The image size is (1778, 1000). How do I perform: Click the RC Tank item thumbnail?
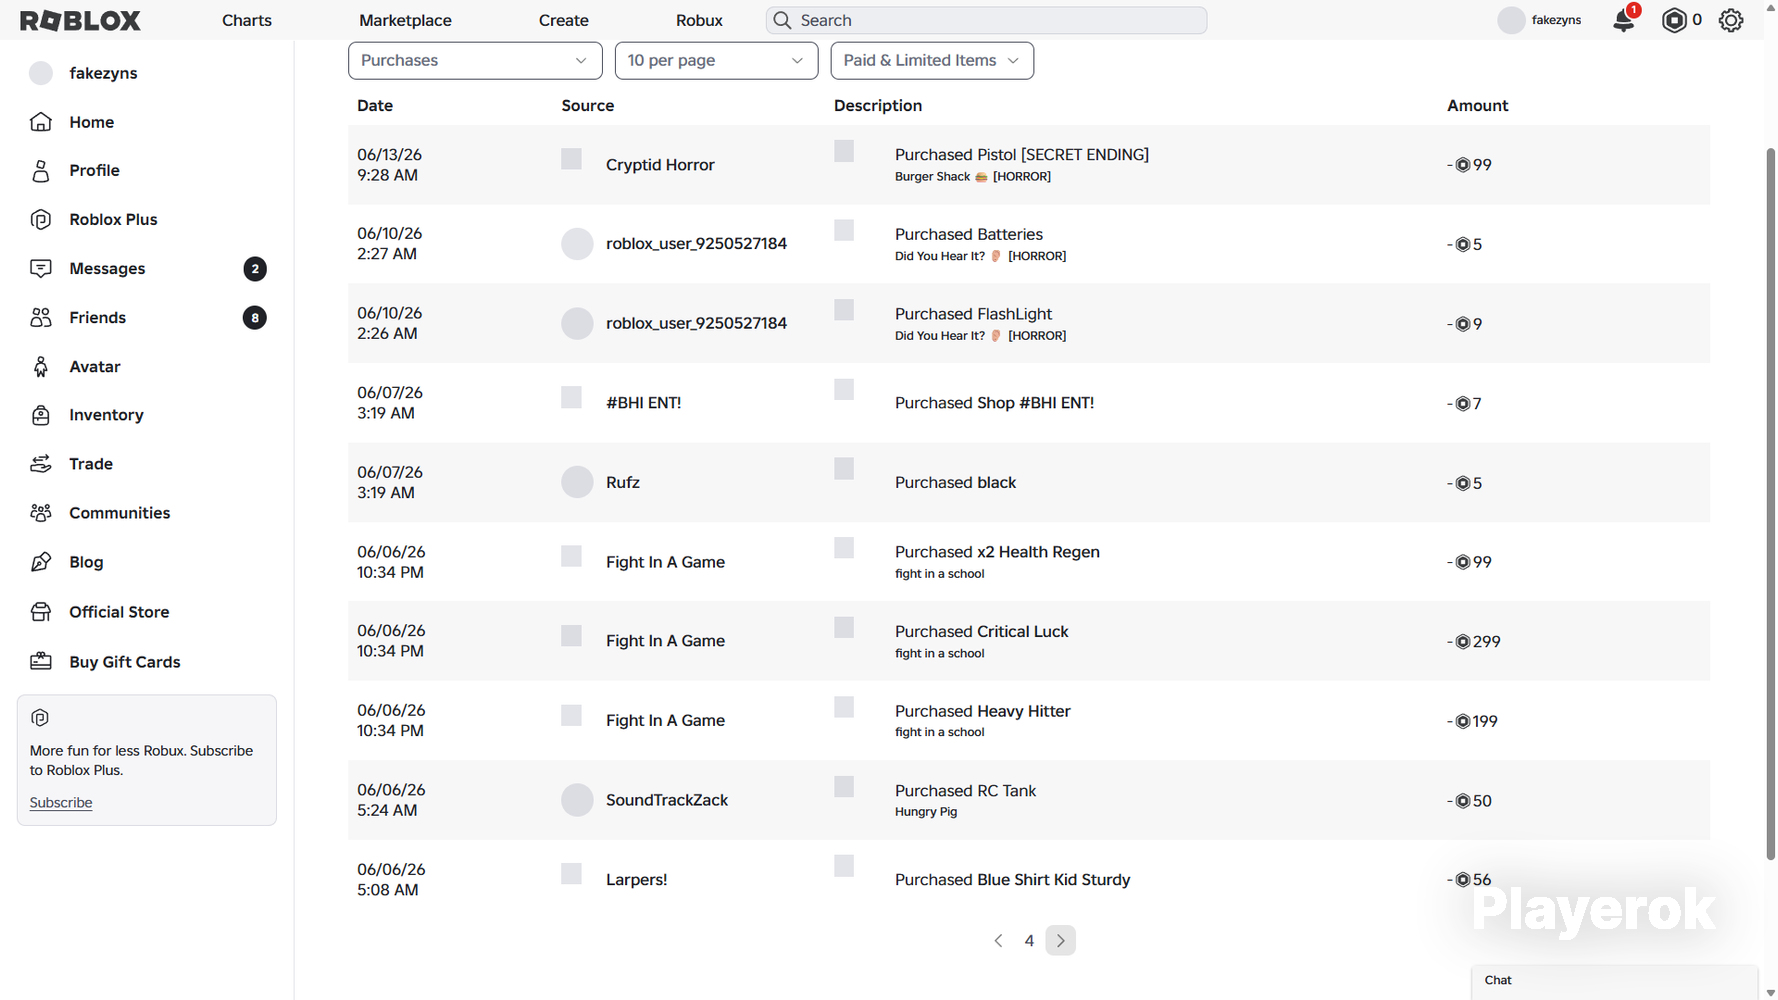(x=844, y=787)
